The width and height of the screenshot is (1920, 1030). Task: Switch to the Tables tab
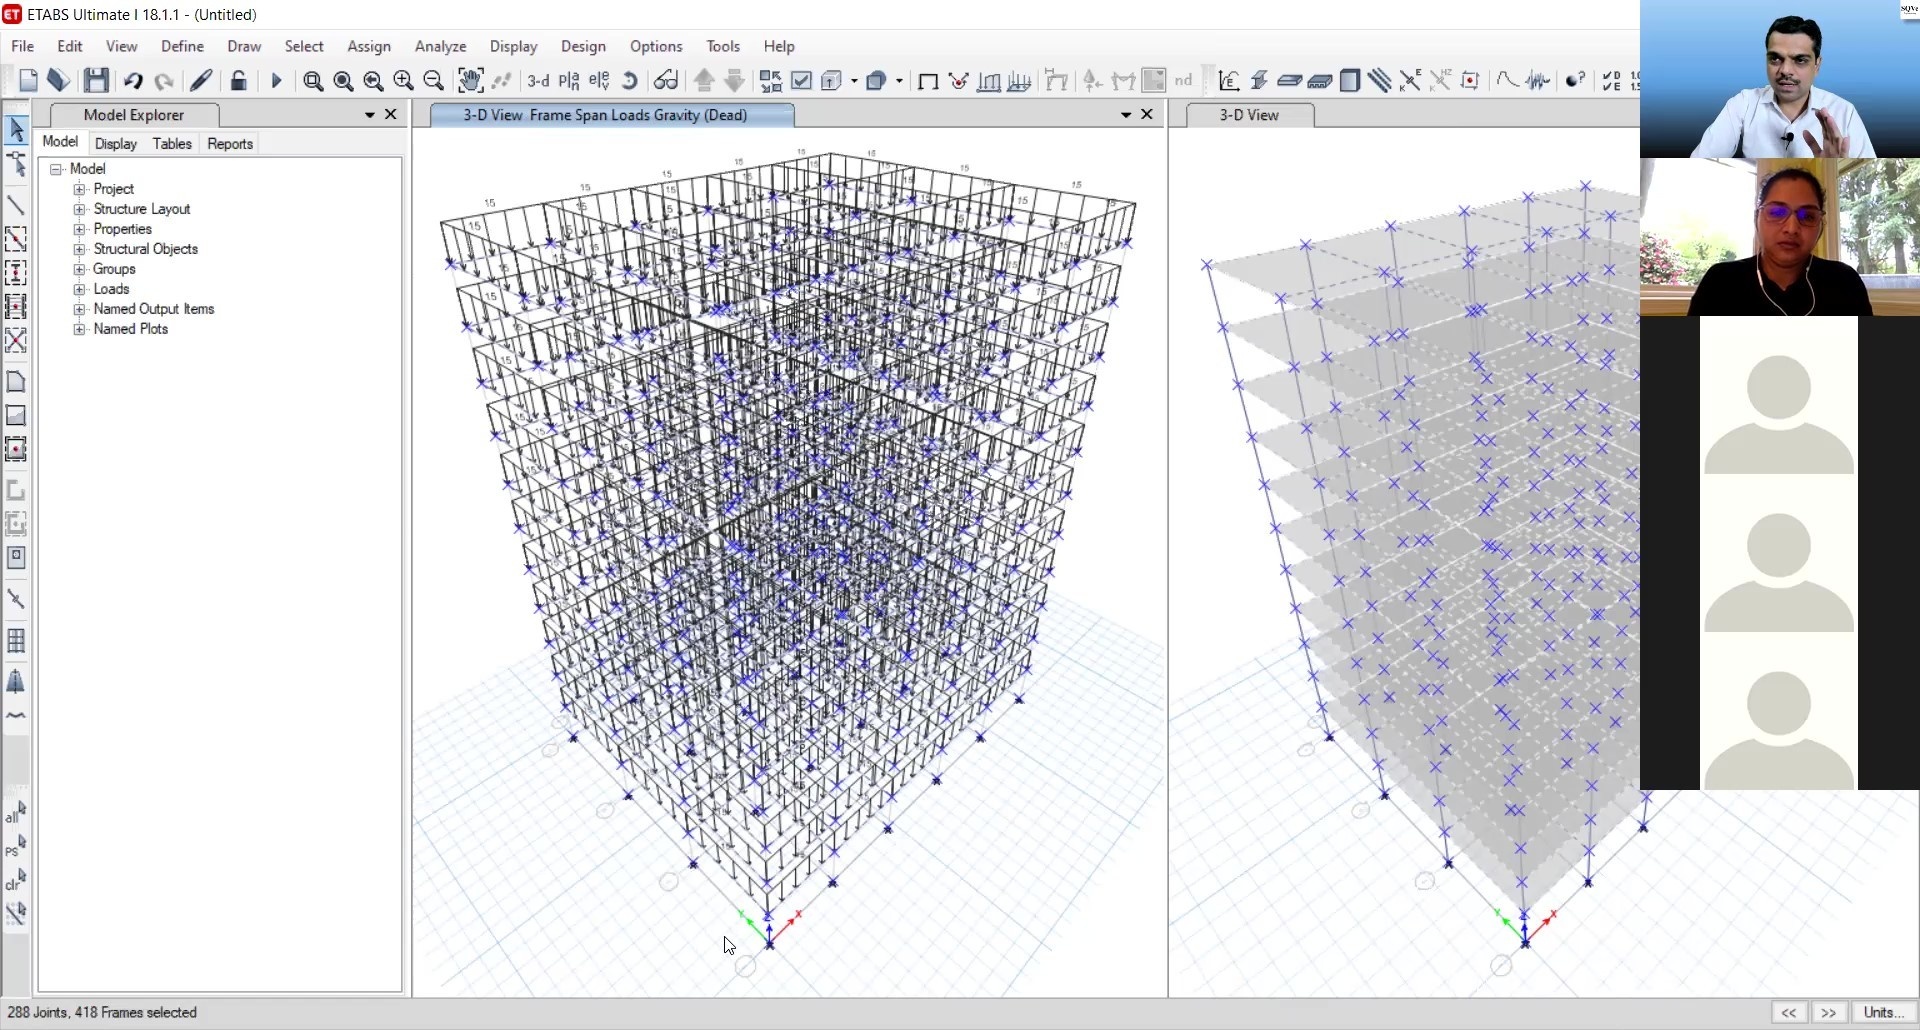tap(172, 144)
